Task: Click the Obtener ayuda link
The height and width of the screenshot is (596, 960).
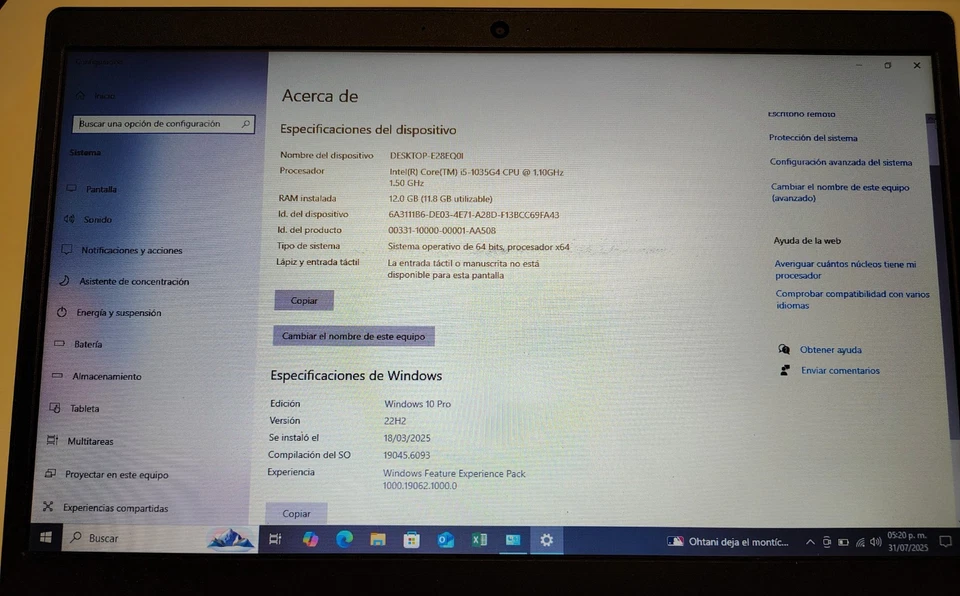Action: (x=830, y=350)
